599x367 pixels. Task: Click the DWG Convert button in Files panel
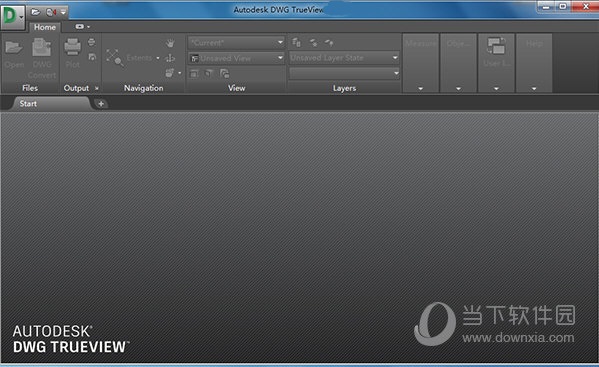(42, 58)
